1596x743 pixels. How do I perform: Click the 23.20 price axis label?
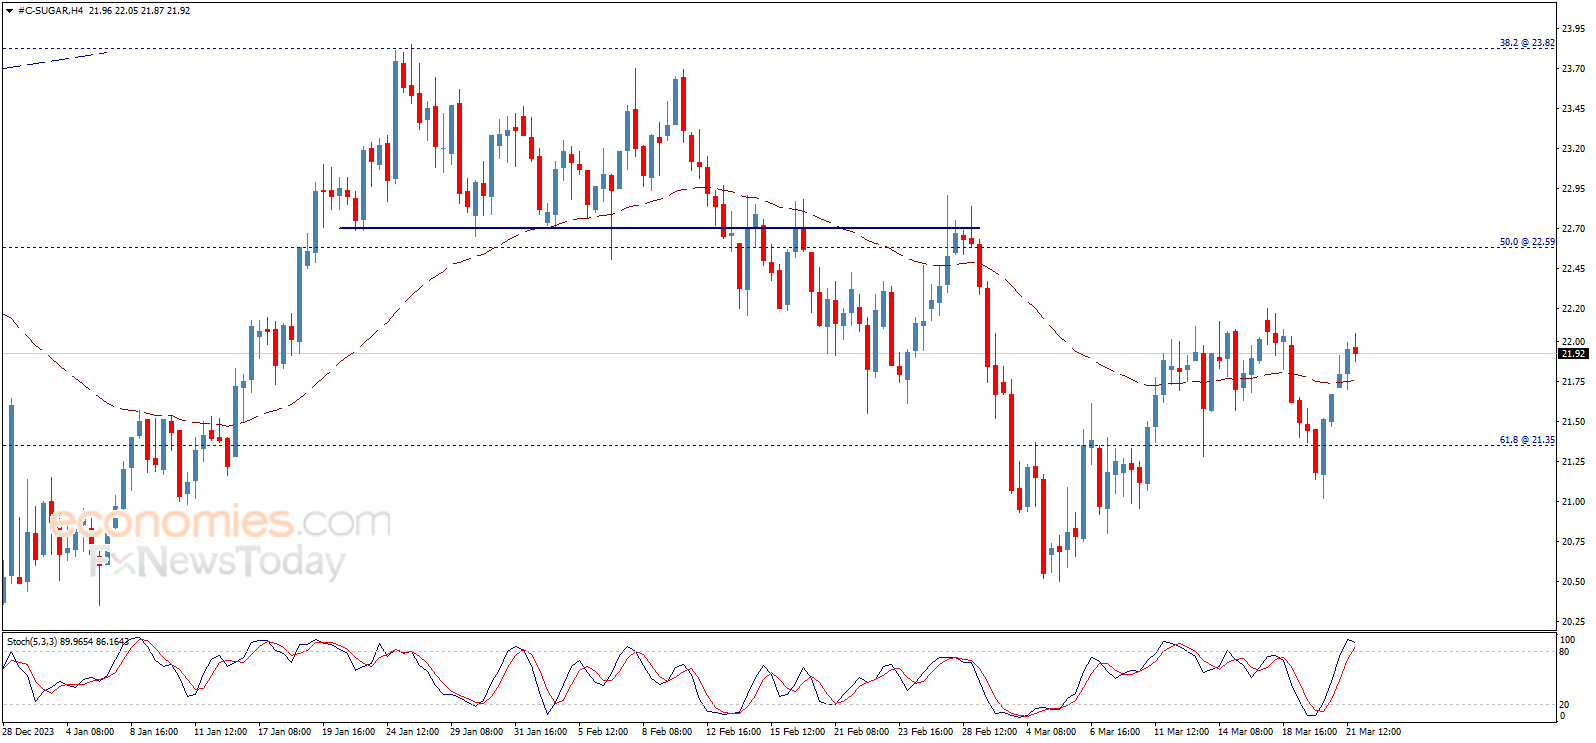(x=1573, y=149)
